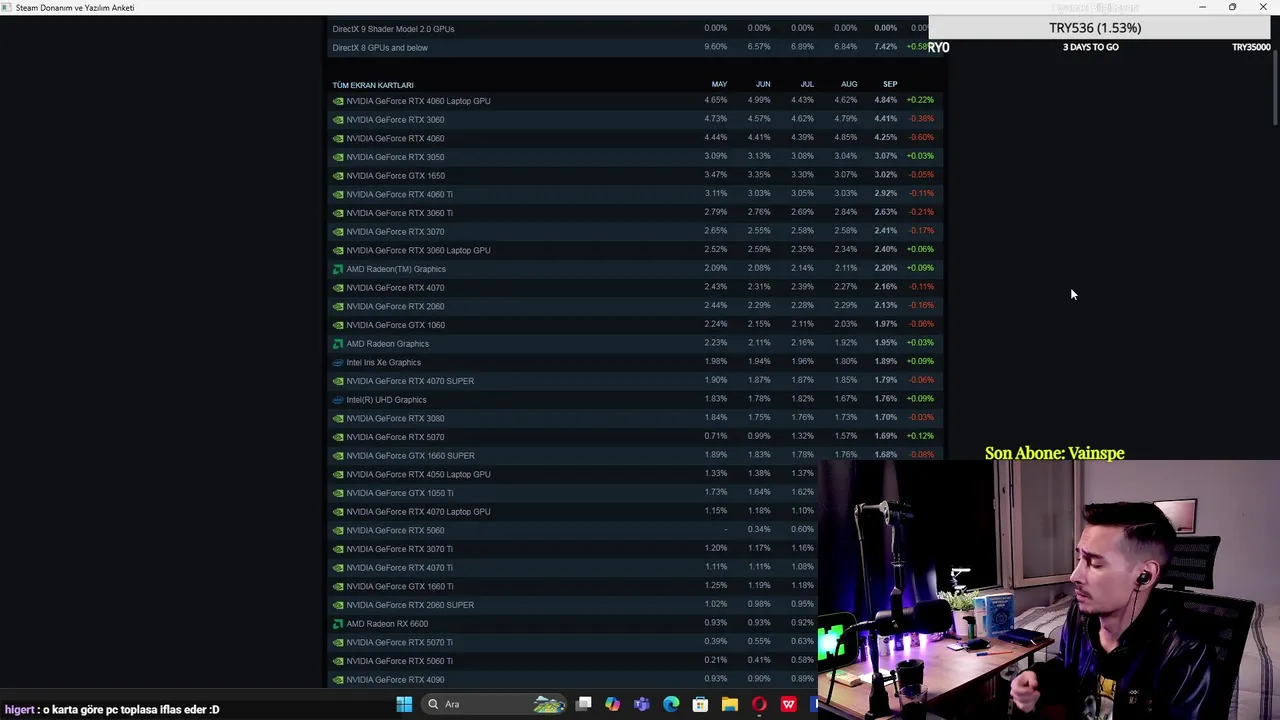Screen dimensions: 1280x720
Task: Click 1.97% SEP value for GTX 1060
Action: pos(885,324)
